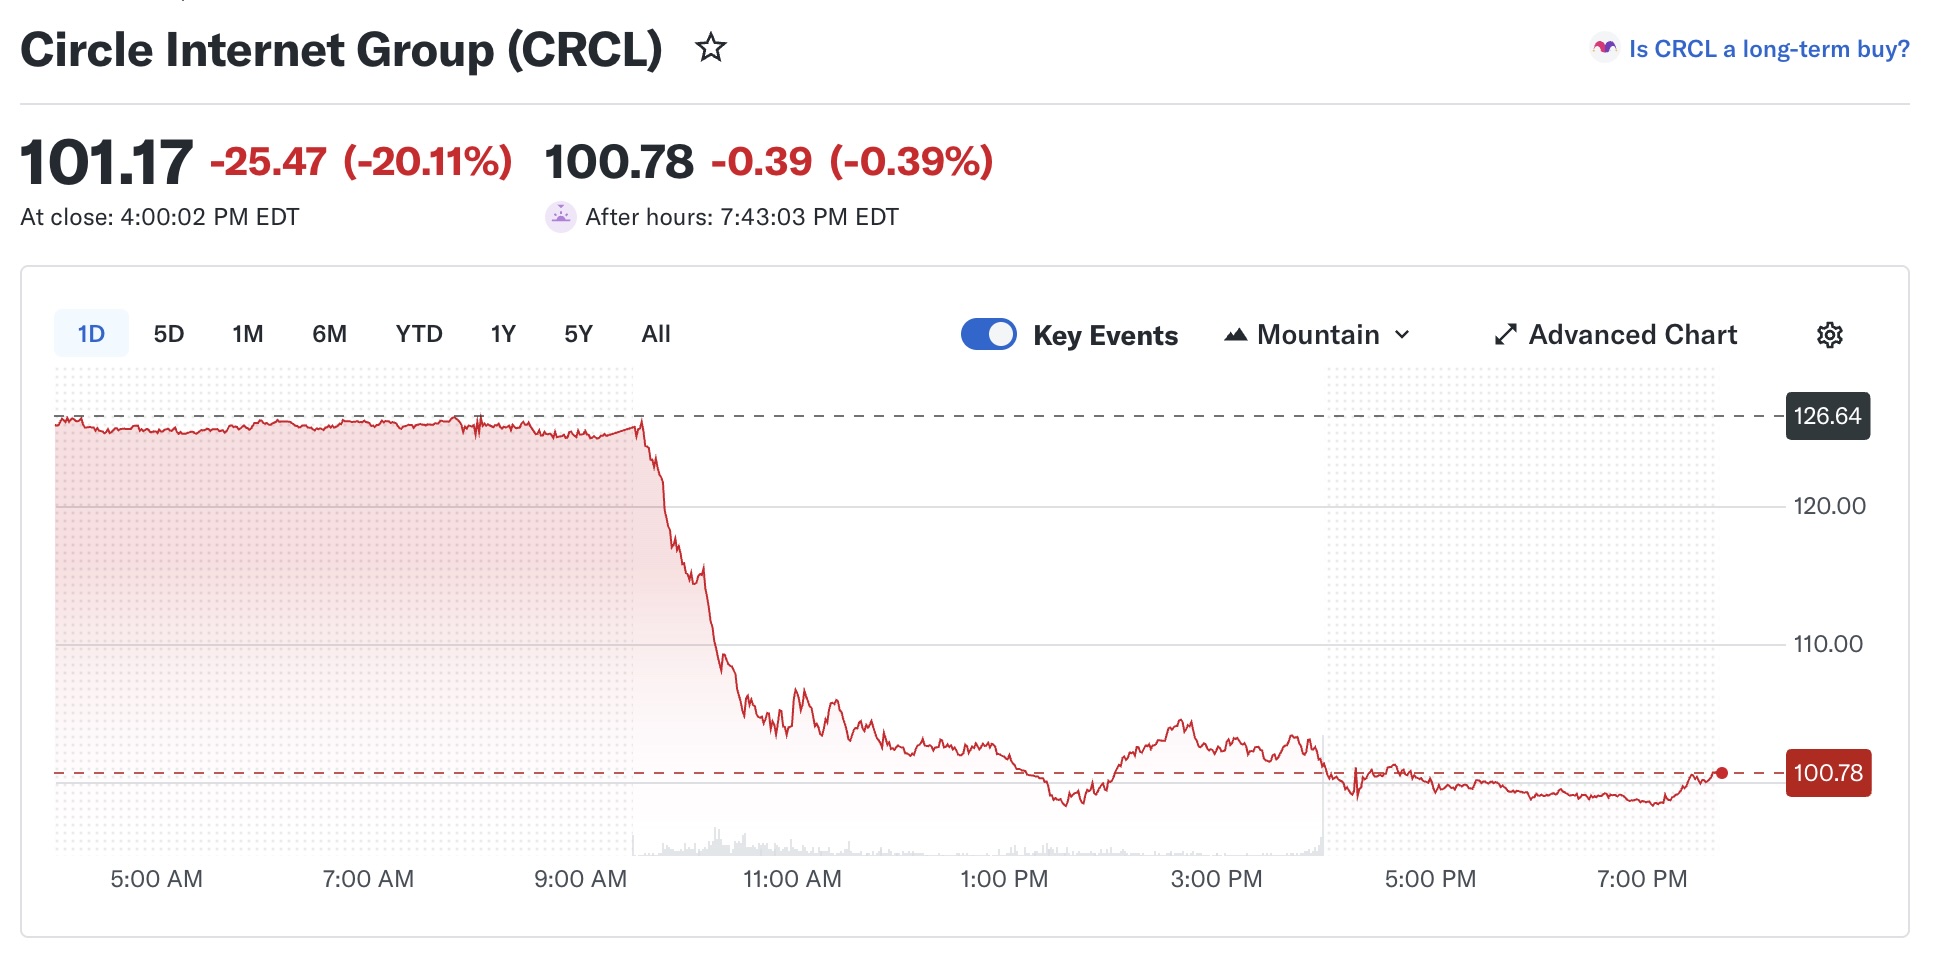Image resolution: width=1956 pixels, height=956 pixels.
Task: Display All historical price data
Action: (656, 334)
